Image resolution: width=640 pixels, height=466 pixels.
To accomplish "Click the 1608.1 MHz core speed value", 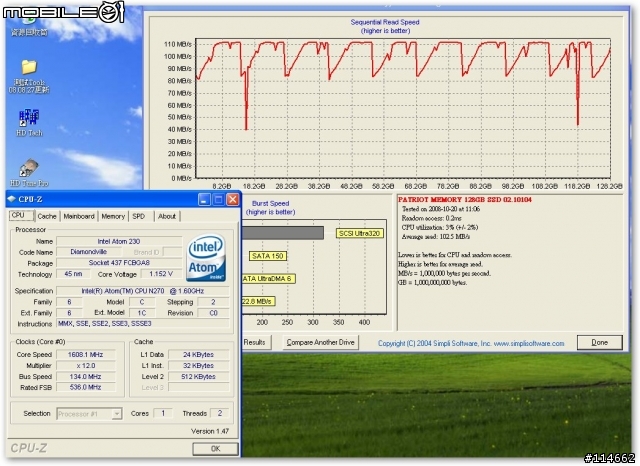I will coord(86,355).
